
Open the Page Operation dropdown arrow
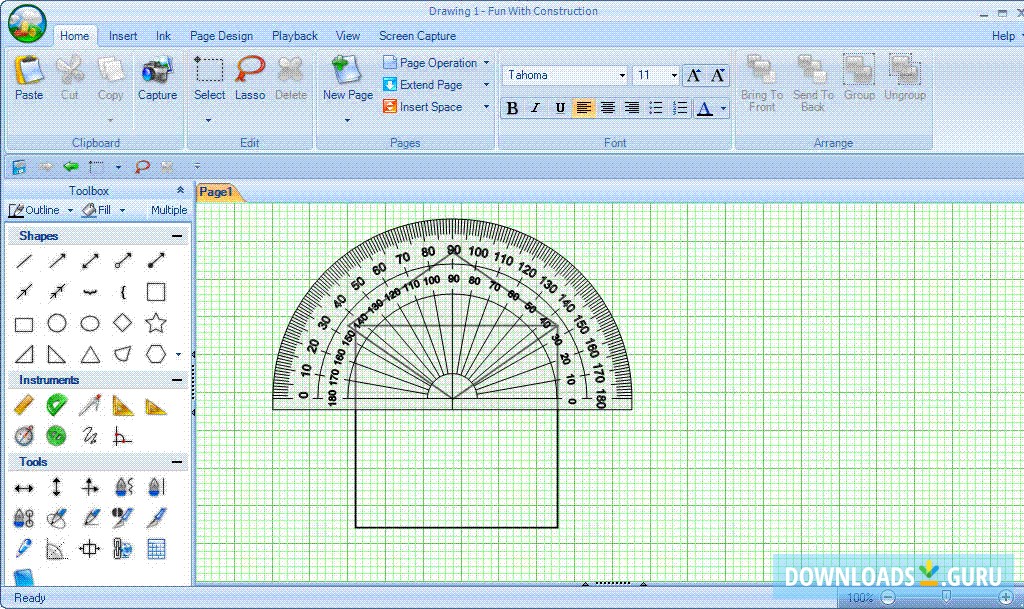487,63
